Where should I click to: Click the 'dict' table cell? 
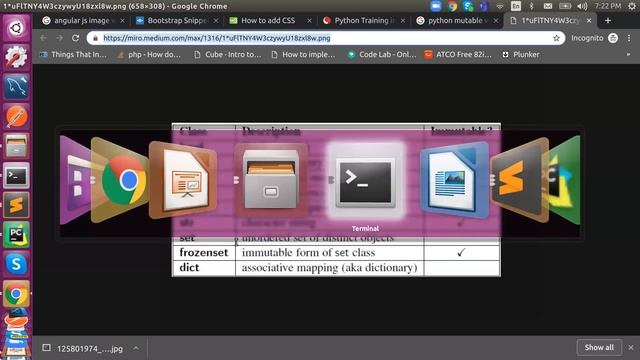204,268
